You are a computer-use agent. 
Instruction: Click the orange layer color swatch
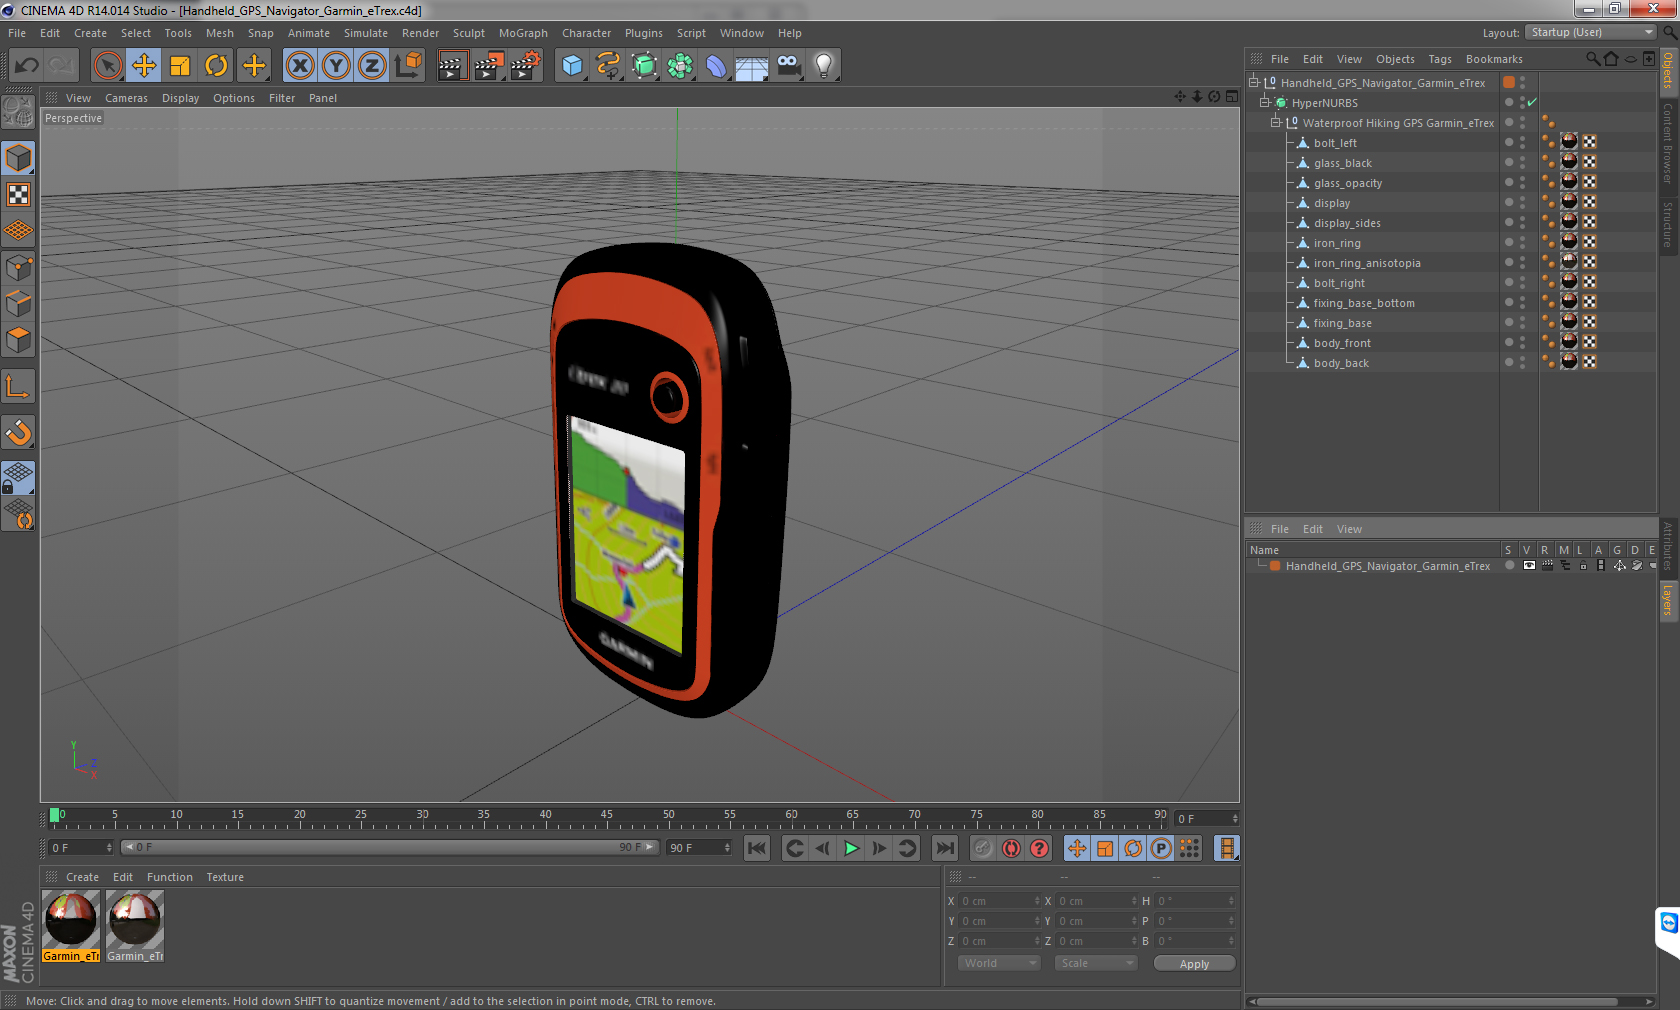pyautogui.click(x=1275, y=566)
